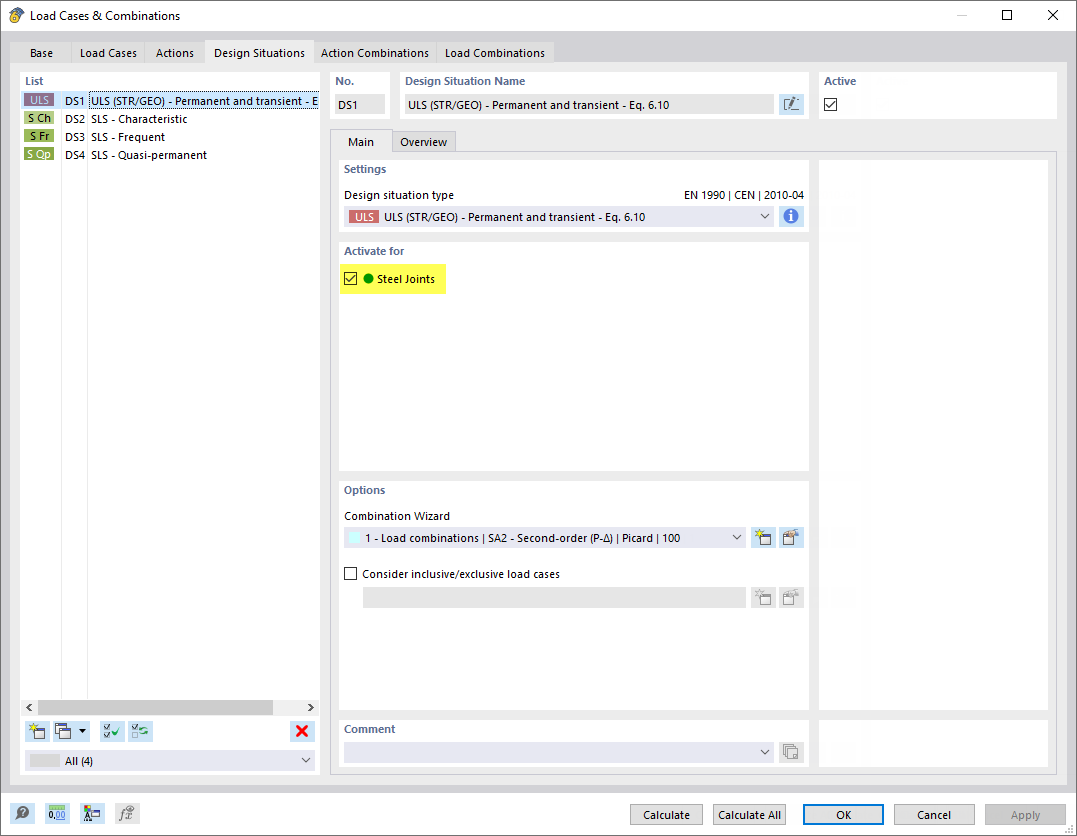
Task: Switch to the Overview sub-tab
Action: [x=423, y=142]
